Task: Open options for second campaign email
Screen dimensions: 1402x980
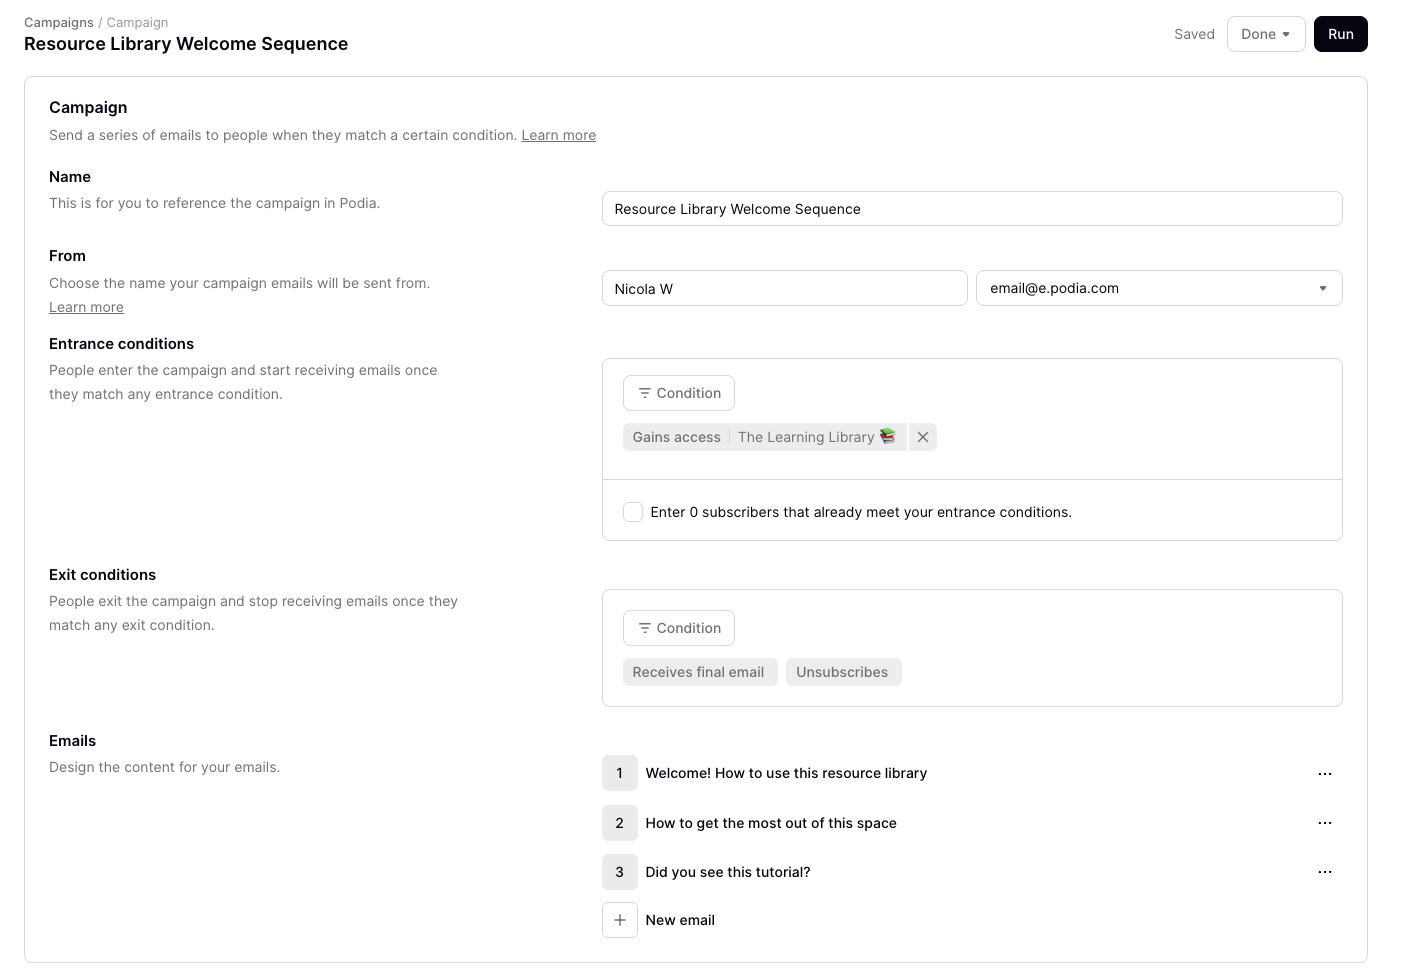Action: click(x=1324, y=823)
